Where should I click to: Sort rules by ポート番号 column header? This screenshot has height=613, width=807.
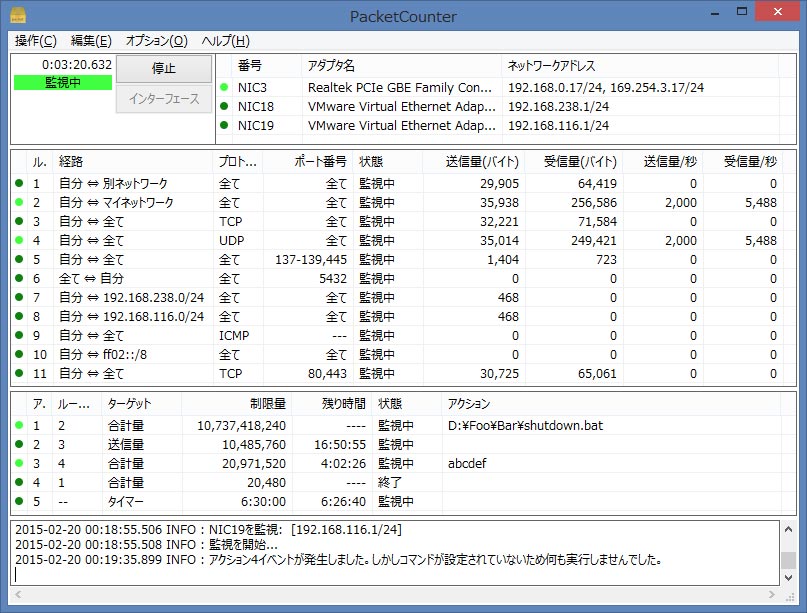click(308, 162)
